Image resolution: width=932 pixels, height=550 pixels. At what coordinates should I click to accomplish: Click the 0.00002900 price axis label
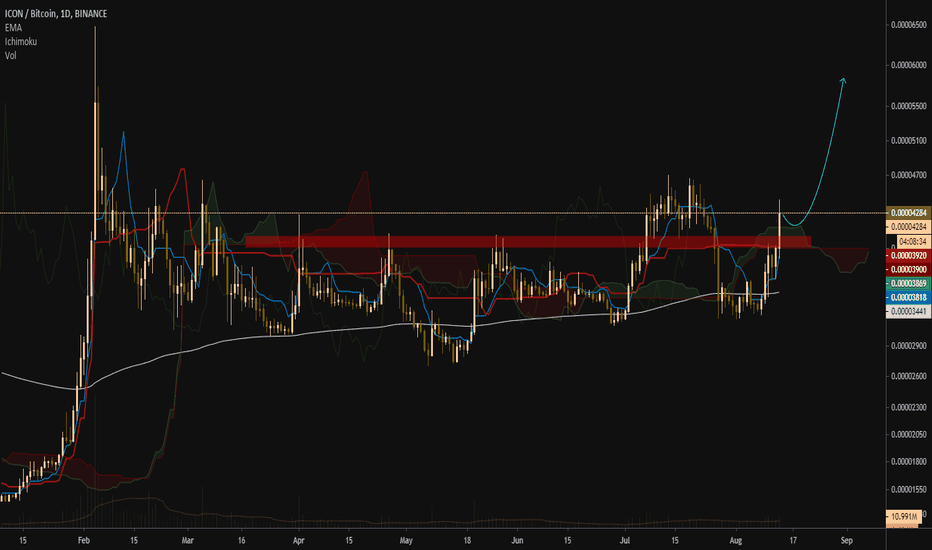[x=908, y=345]
